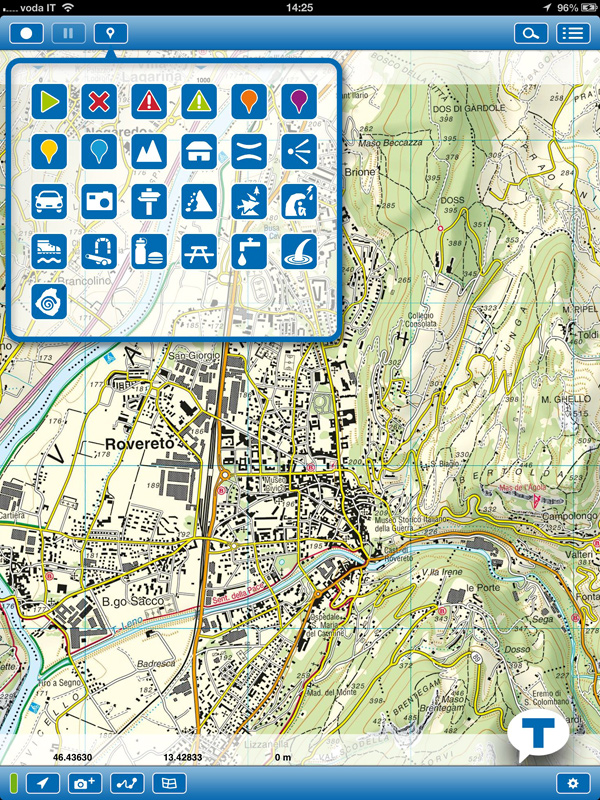This screenshot has width=600, height=800.
Task: Pick the purple pin marker
Action: (299, 102)
